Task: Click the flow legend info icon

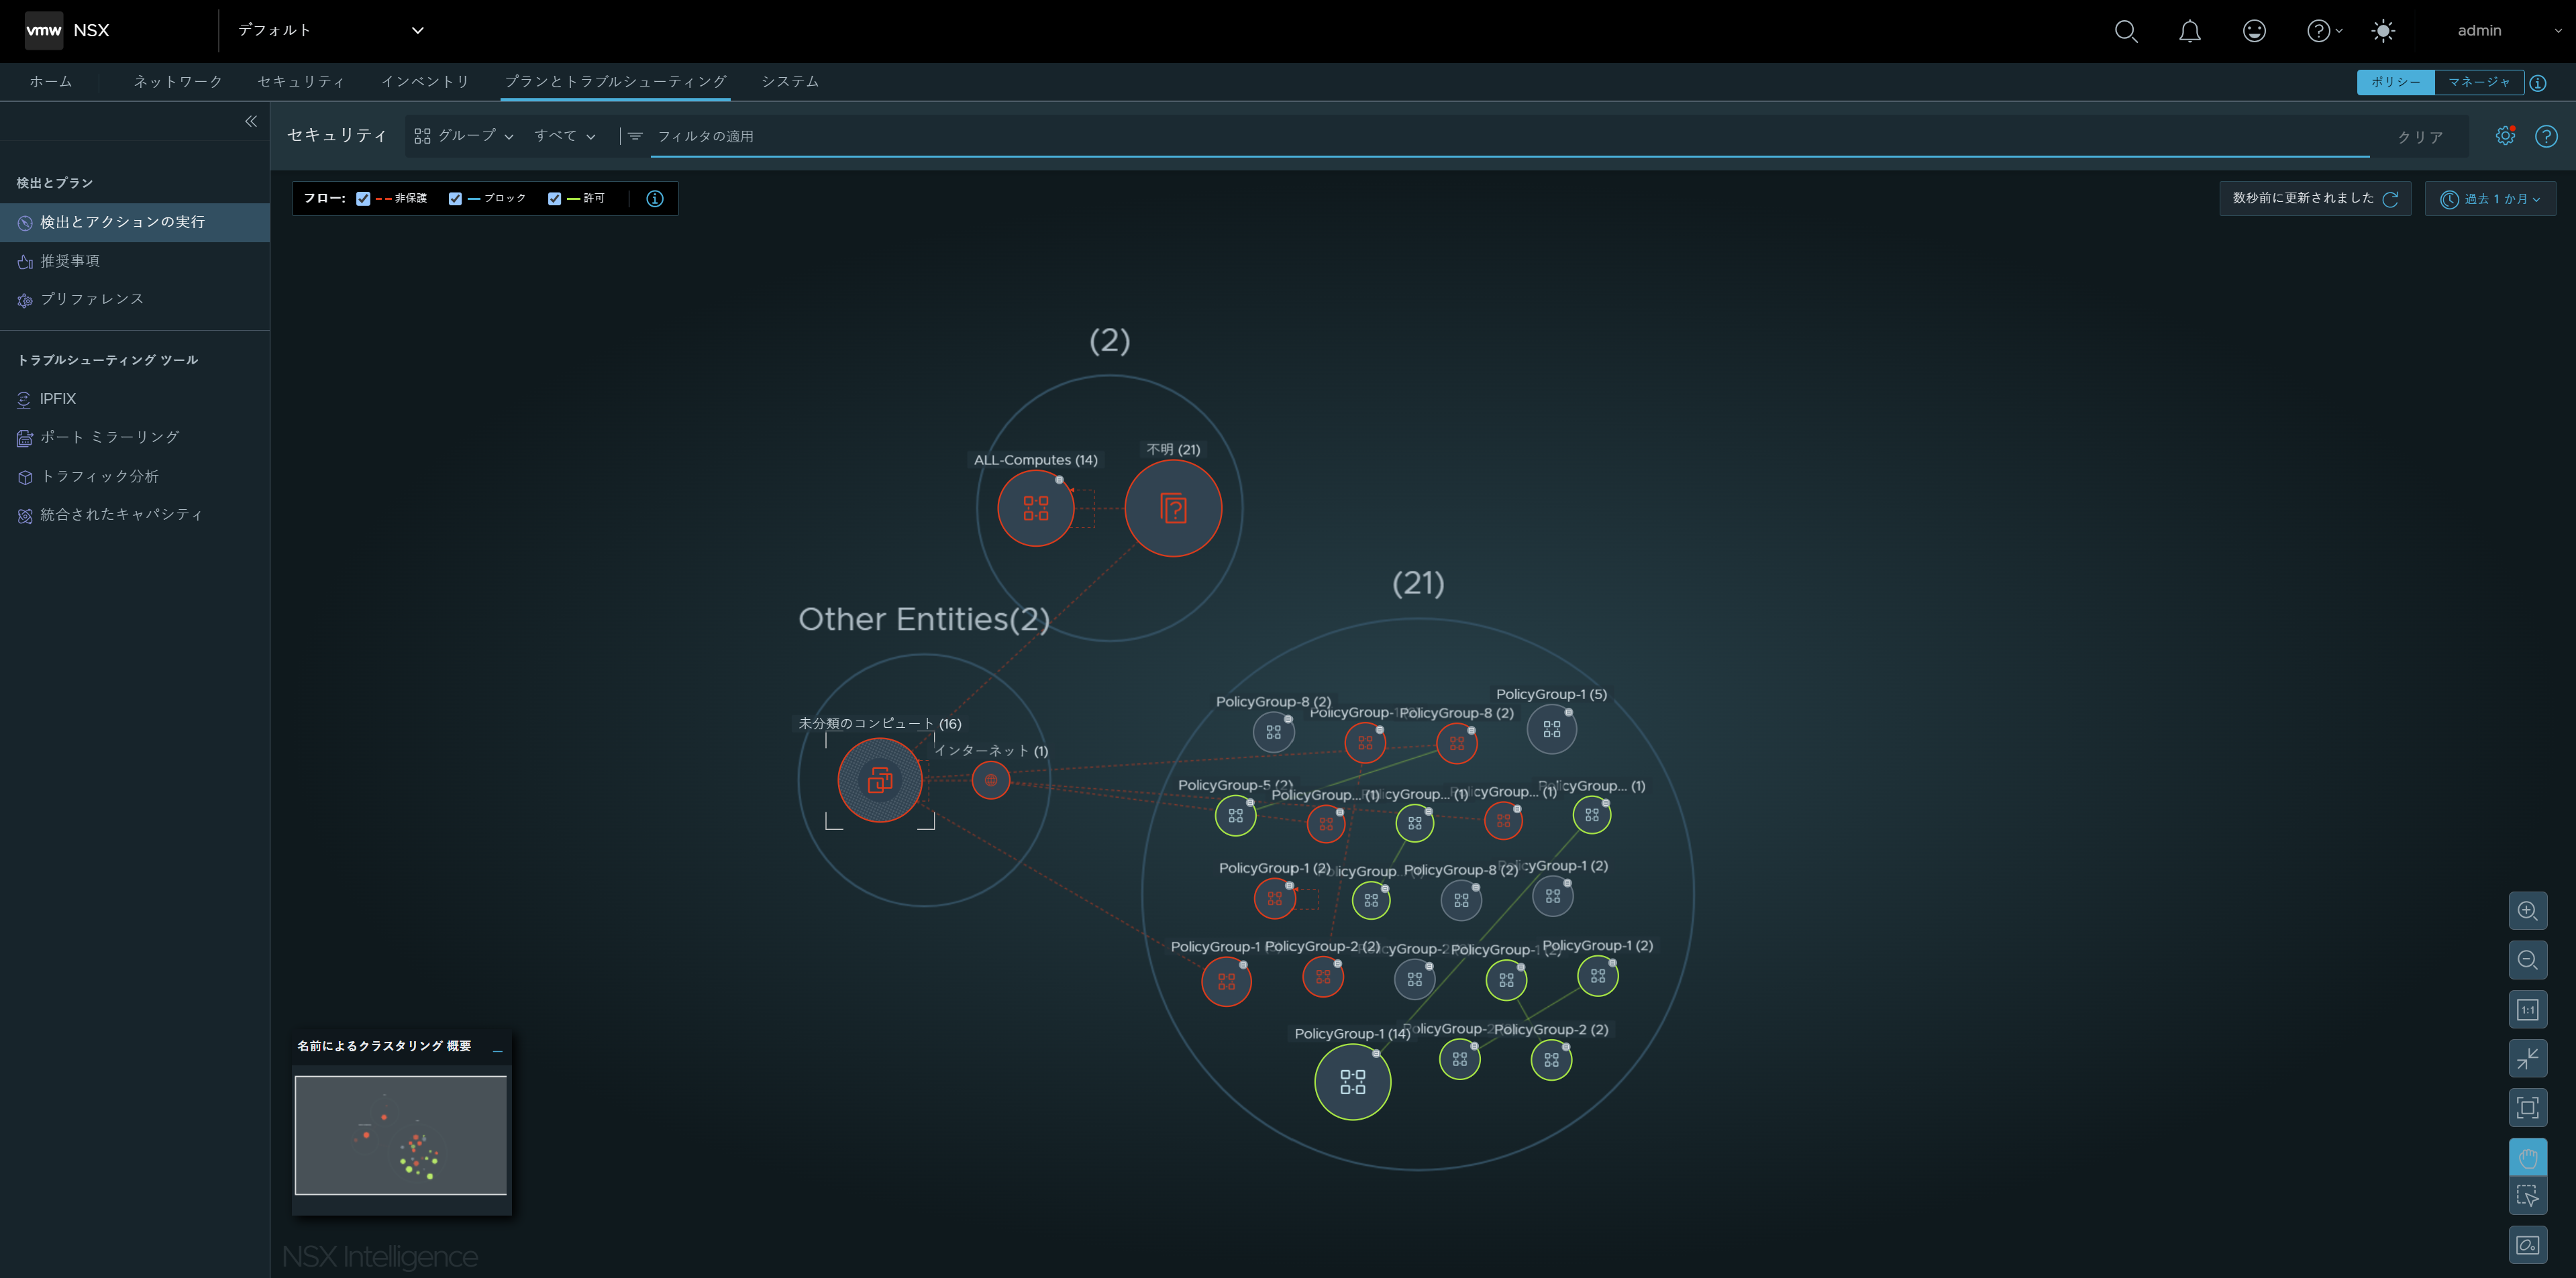Action: [x=655, y=198]
